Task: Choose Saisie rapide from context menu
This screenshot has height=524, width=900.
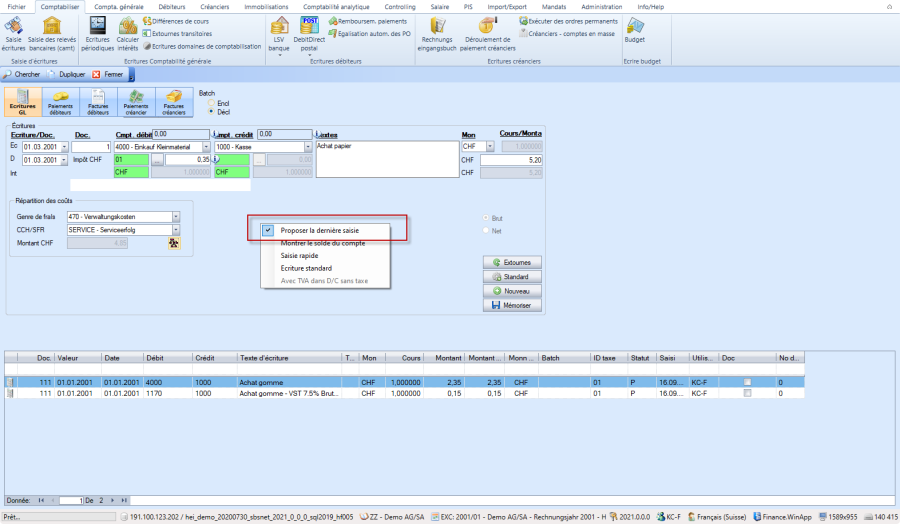Action: tap(300, 255)
